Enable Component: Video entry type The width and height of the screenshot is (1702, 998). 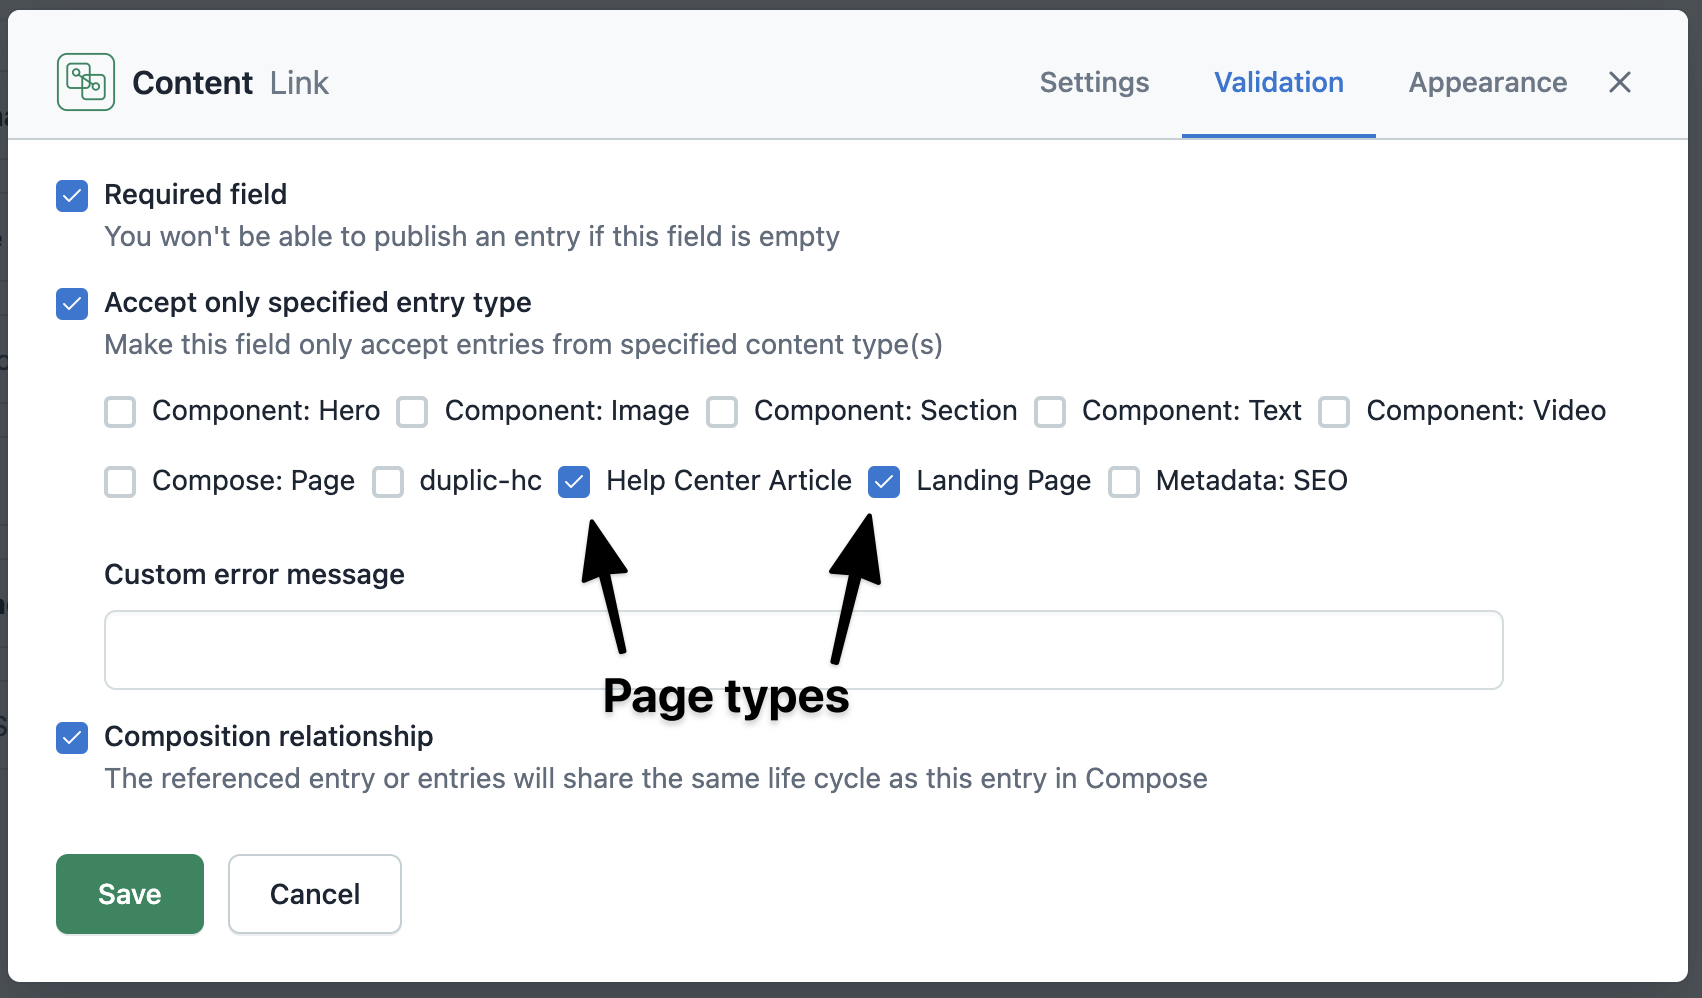tap(1334, 412)
